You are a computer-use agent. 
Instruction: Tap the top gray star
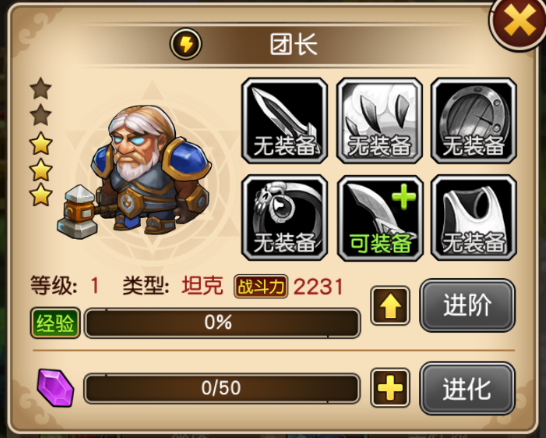[41, 88]
